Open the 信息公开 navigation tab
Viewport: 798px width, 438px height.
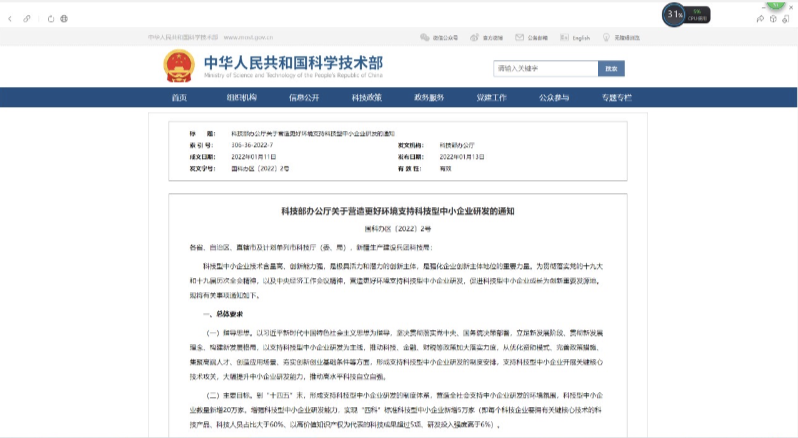point(304,98)
